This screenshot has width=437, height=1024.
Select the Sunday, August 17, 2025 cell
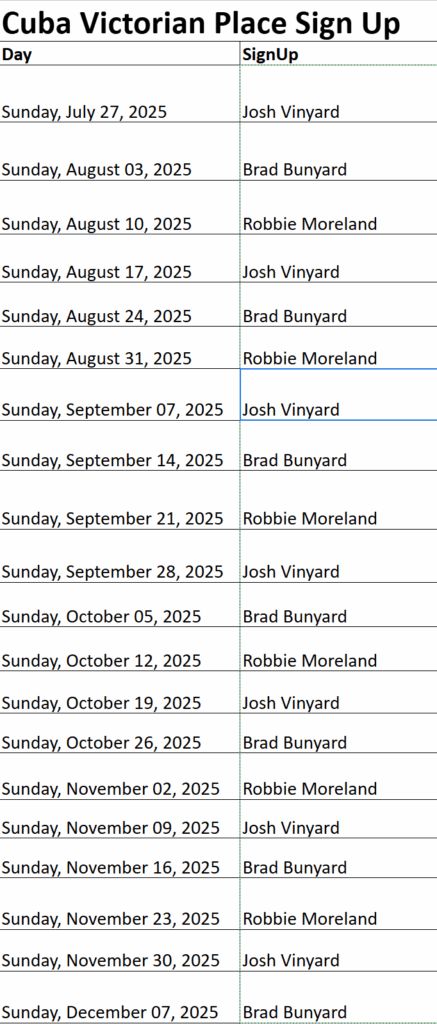pyautogui.click(x=120, y=259)
